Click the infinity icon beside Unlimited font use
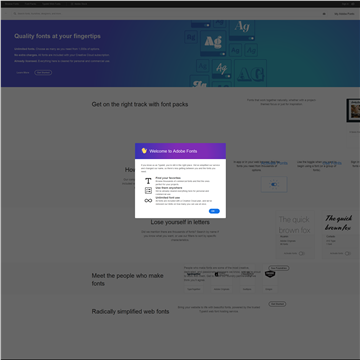Screen dimensions: 360x360 pos(148,200)
